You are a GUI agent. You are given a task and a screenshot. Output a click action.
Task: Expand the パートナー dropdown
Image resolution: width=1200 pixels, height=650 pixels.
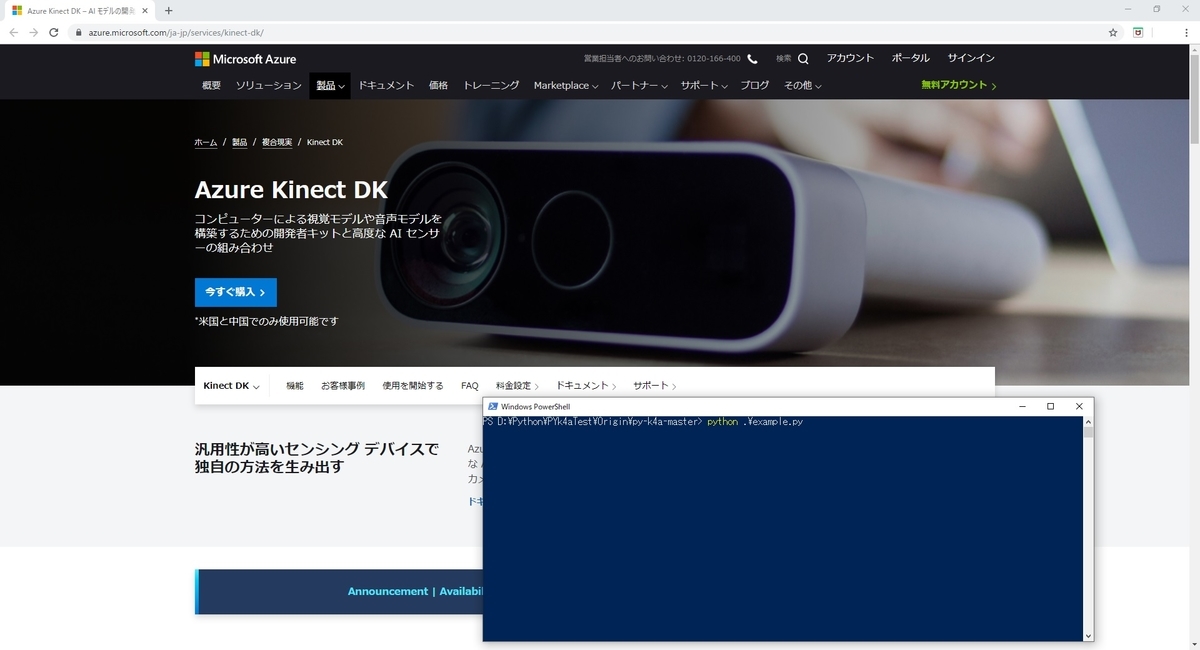pos(640,86)
